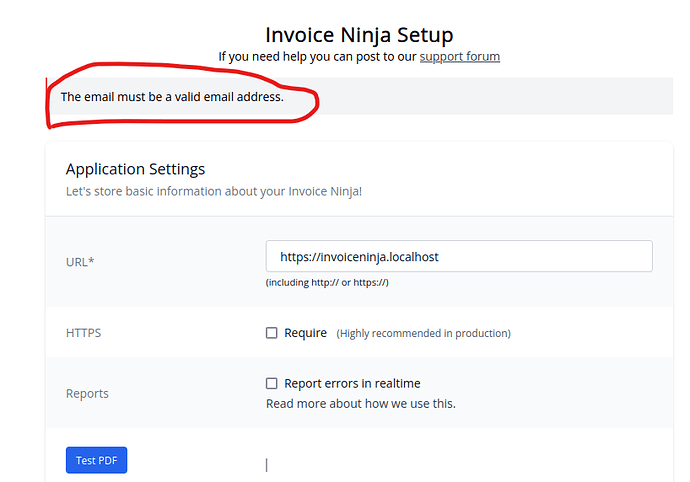Click the Invoice Ninja Setup heading
The image size is (690, 482).
(359, 35)
